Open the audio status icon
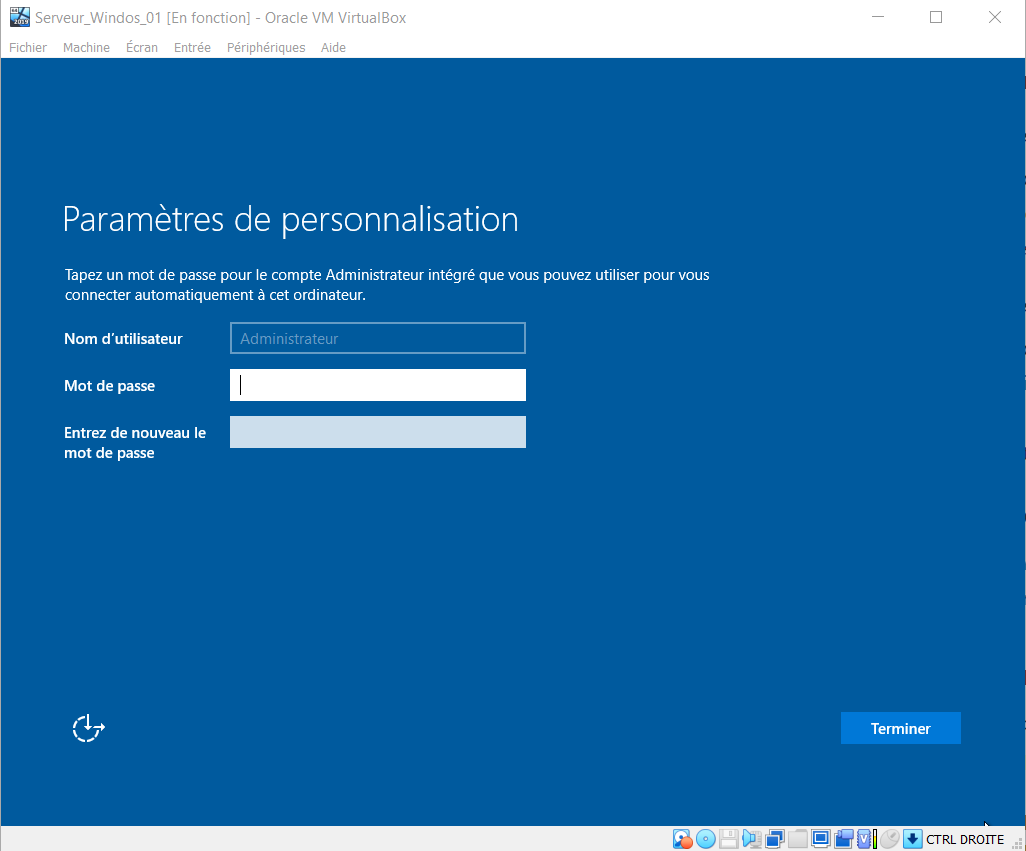 [x=751, y=839]
